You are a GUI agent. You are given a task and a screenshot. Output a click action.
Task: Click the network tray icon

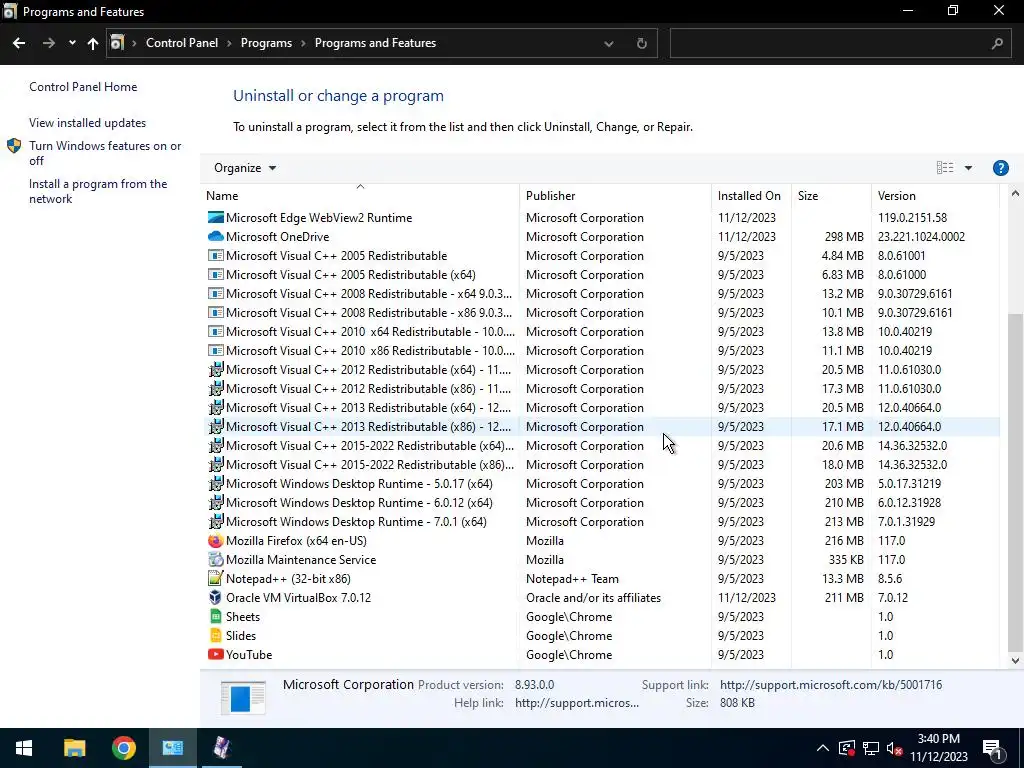(x=871, y=748)
